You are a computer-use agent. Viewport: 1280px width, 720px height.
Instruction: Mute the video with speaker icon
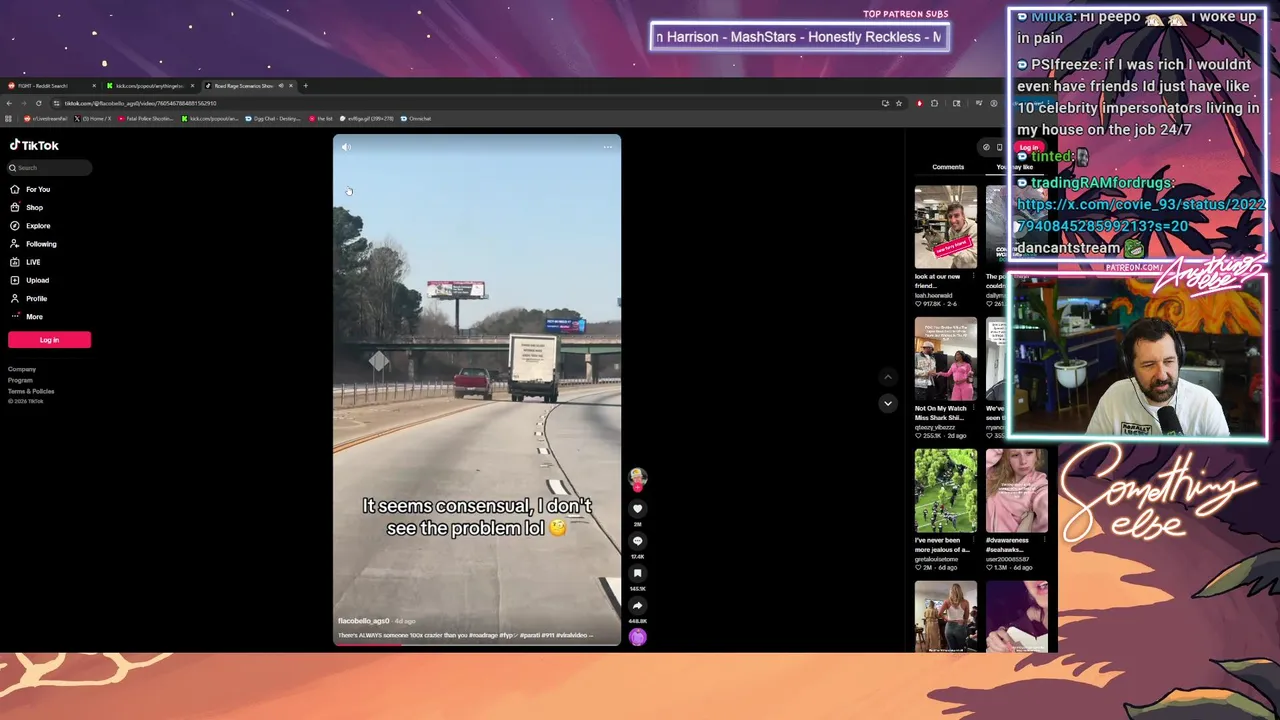pyautogui.click(x=346, y=147)
